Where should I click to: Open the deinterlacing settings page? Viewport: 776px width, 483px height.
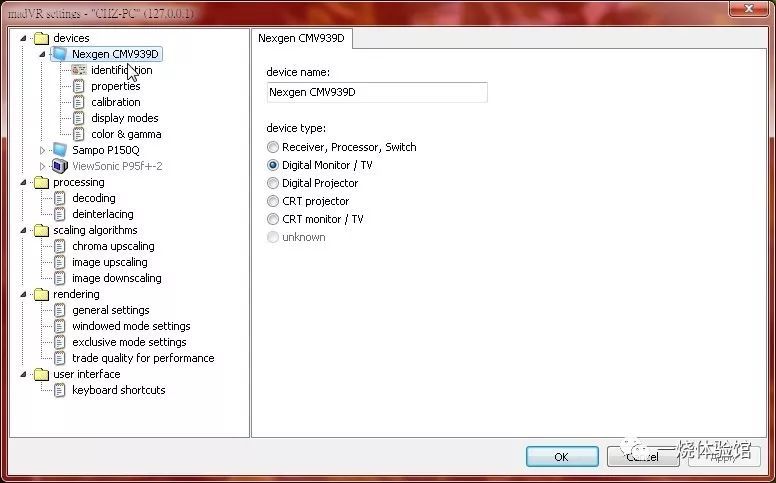click(x=103, y=214)
